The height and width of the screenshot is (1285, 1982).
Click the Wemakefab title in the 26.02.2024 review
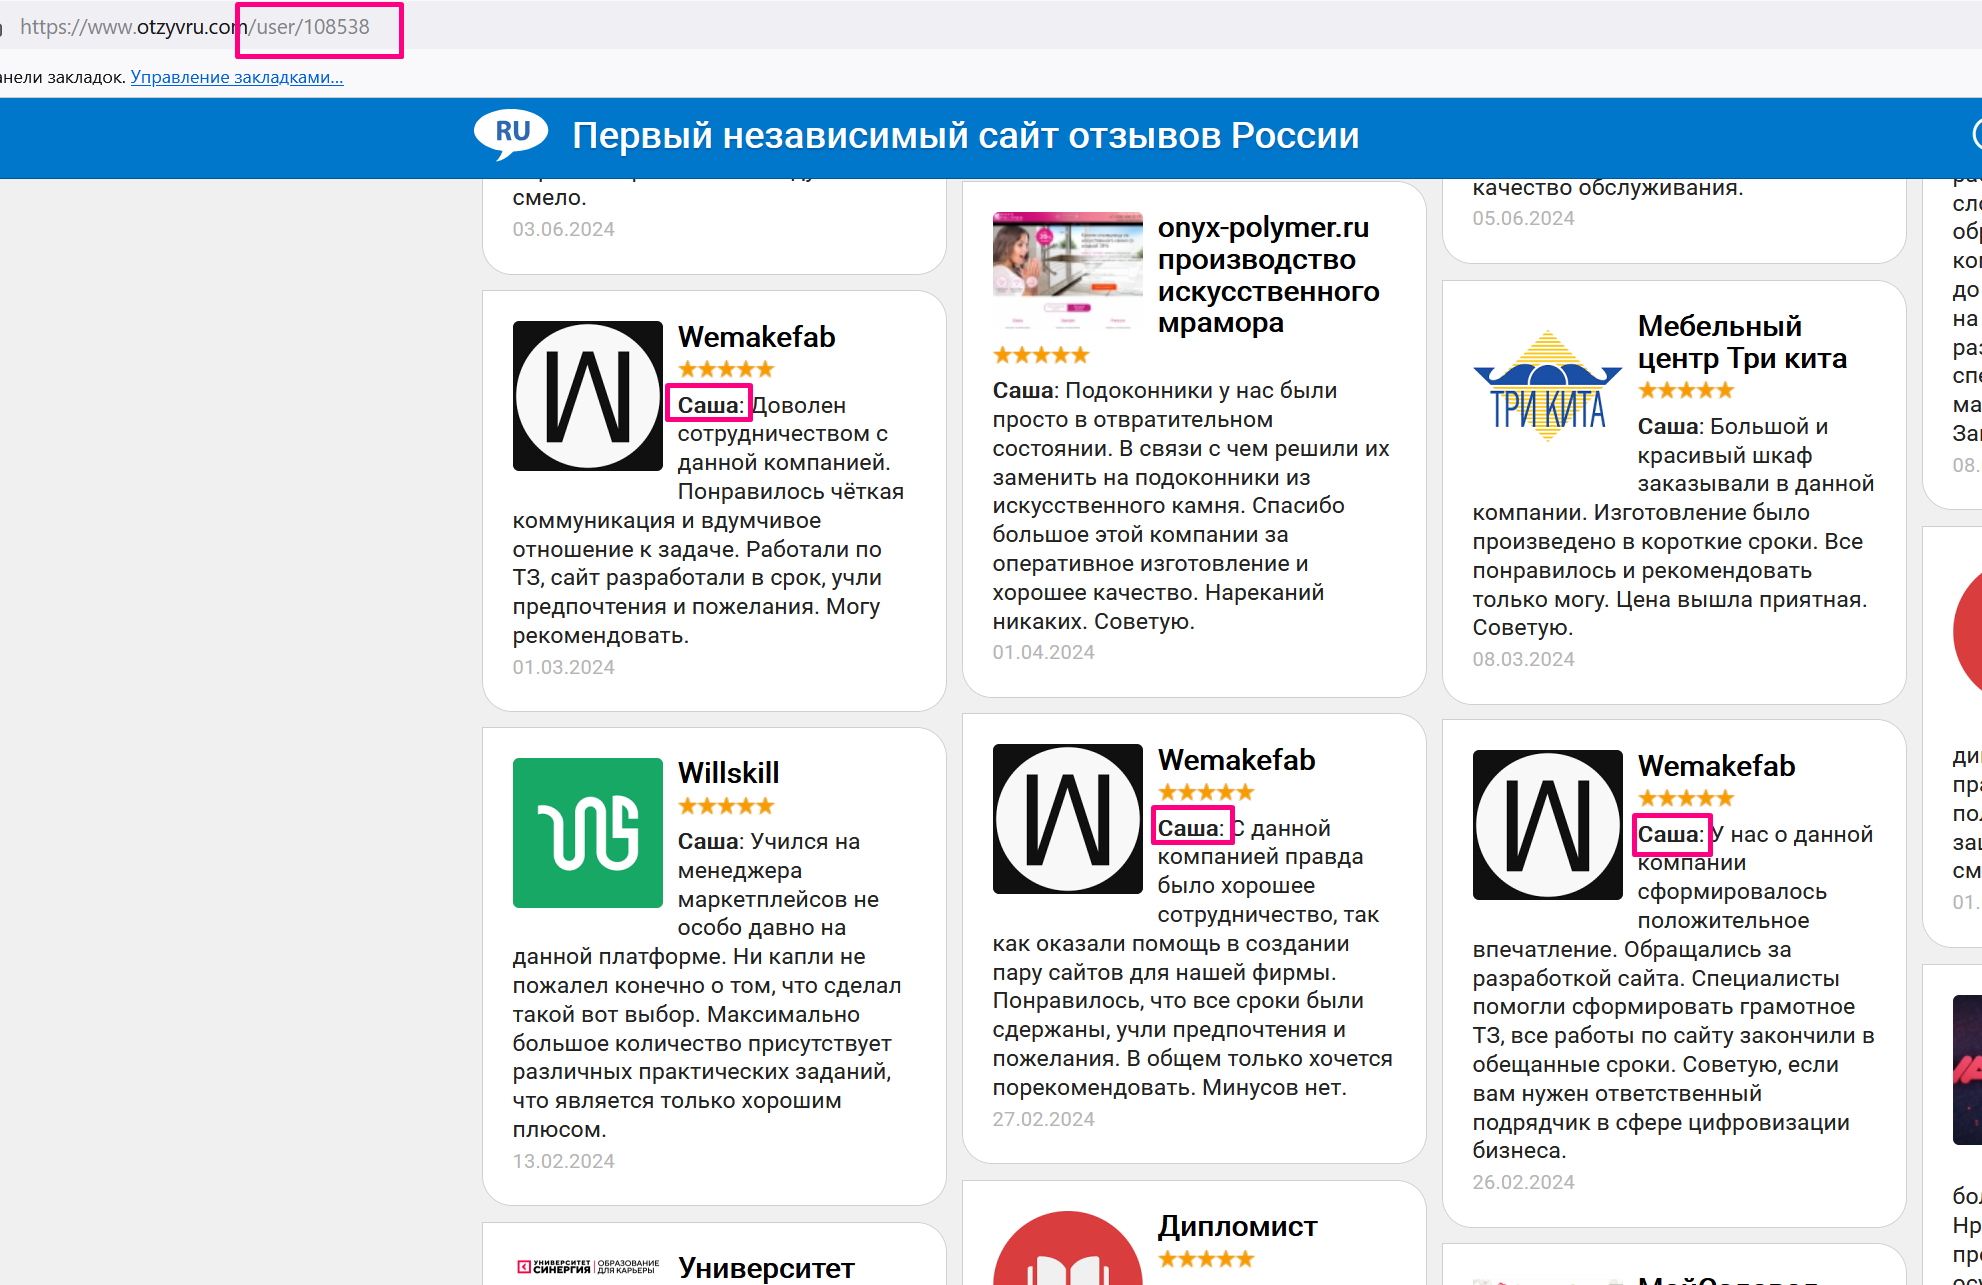click(x=1716, y=766)
